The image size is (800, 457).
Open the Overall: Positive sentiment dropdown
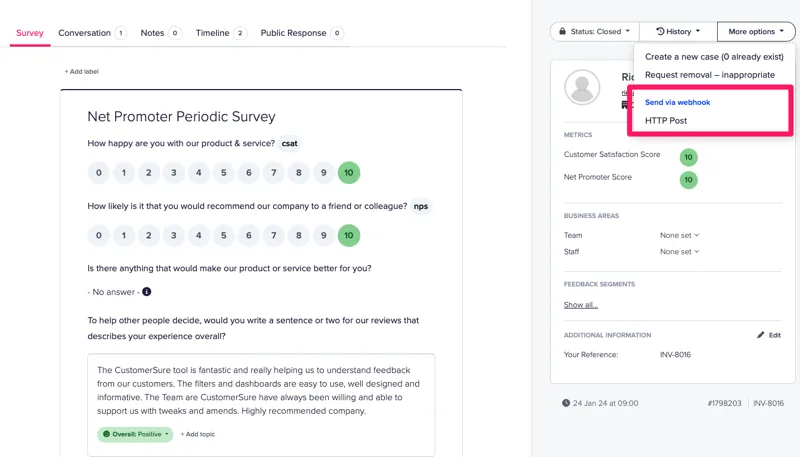tap(135, 435)
